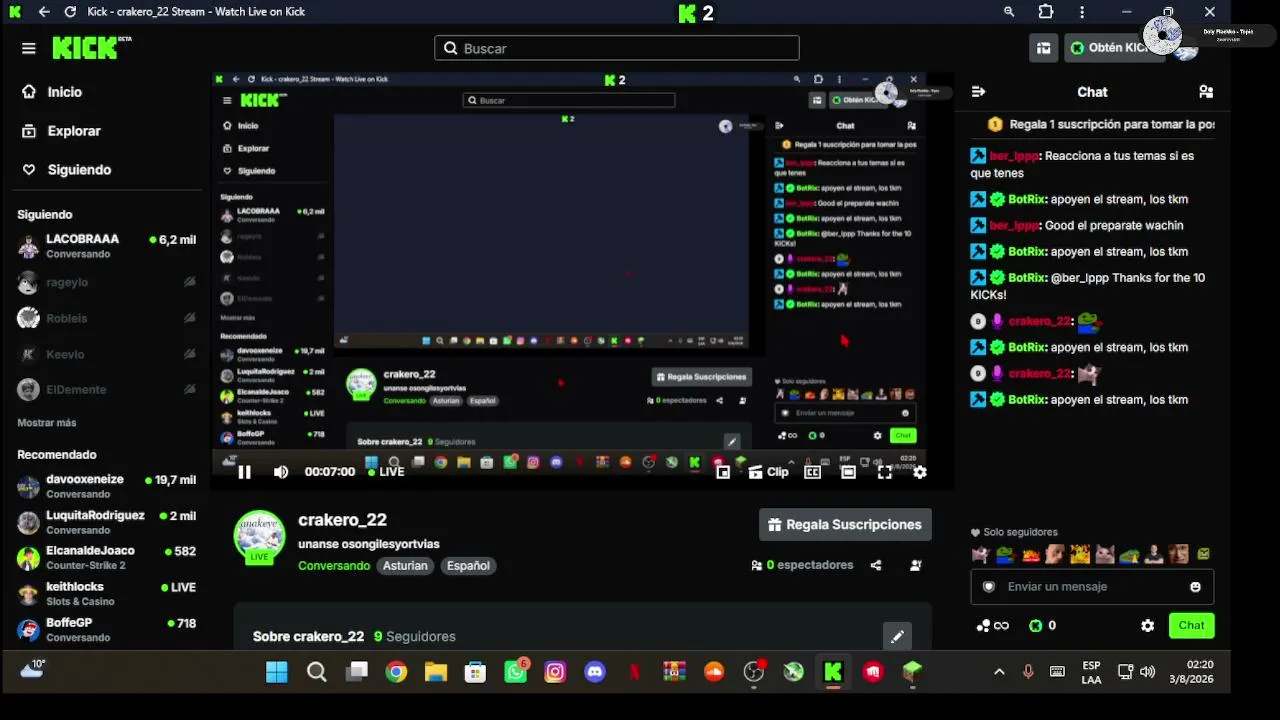This screenshot has width=1280, height=720.
Task: Open the chat users list icon
Action: point(1206,92)
